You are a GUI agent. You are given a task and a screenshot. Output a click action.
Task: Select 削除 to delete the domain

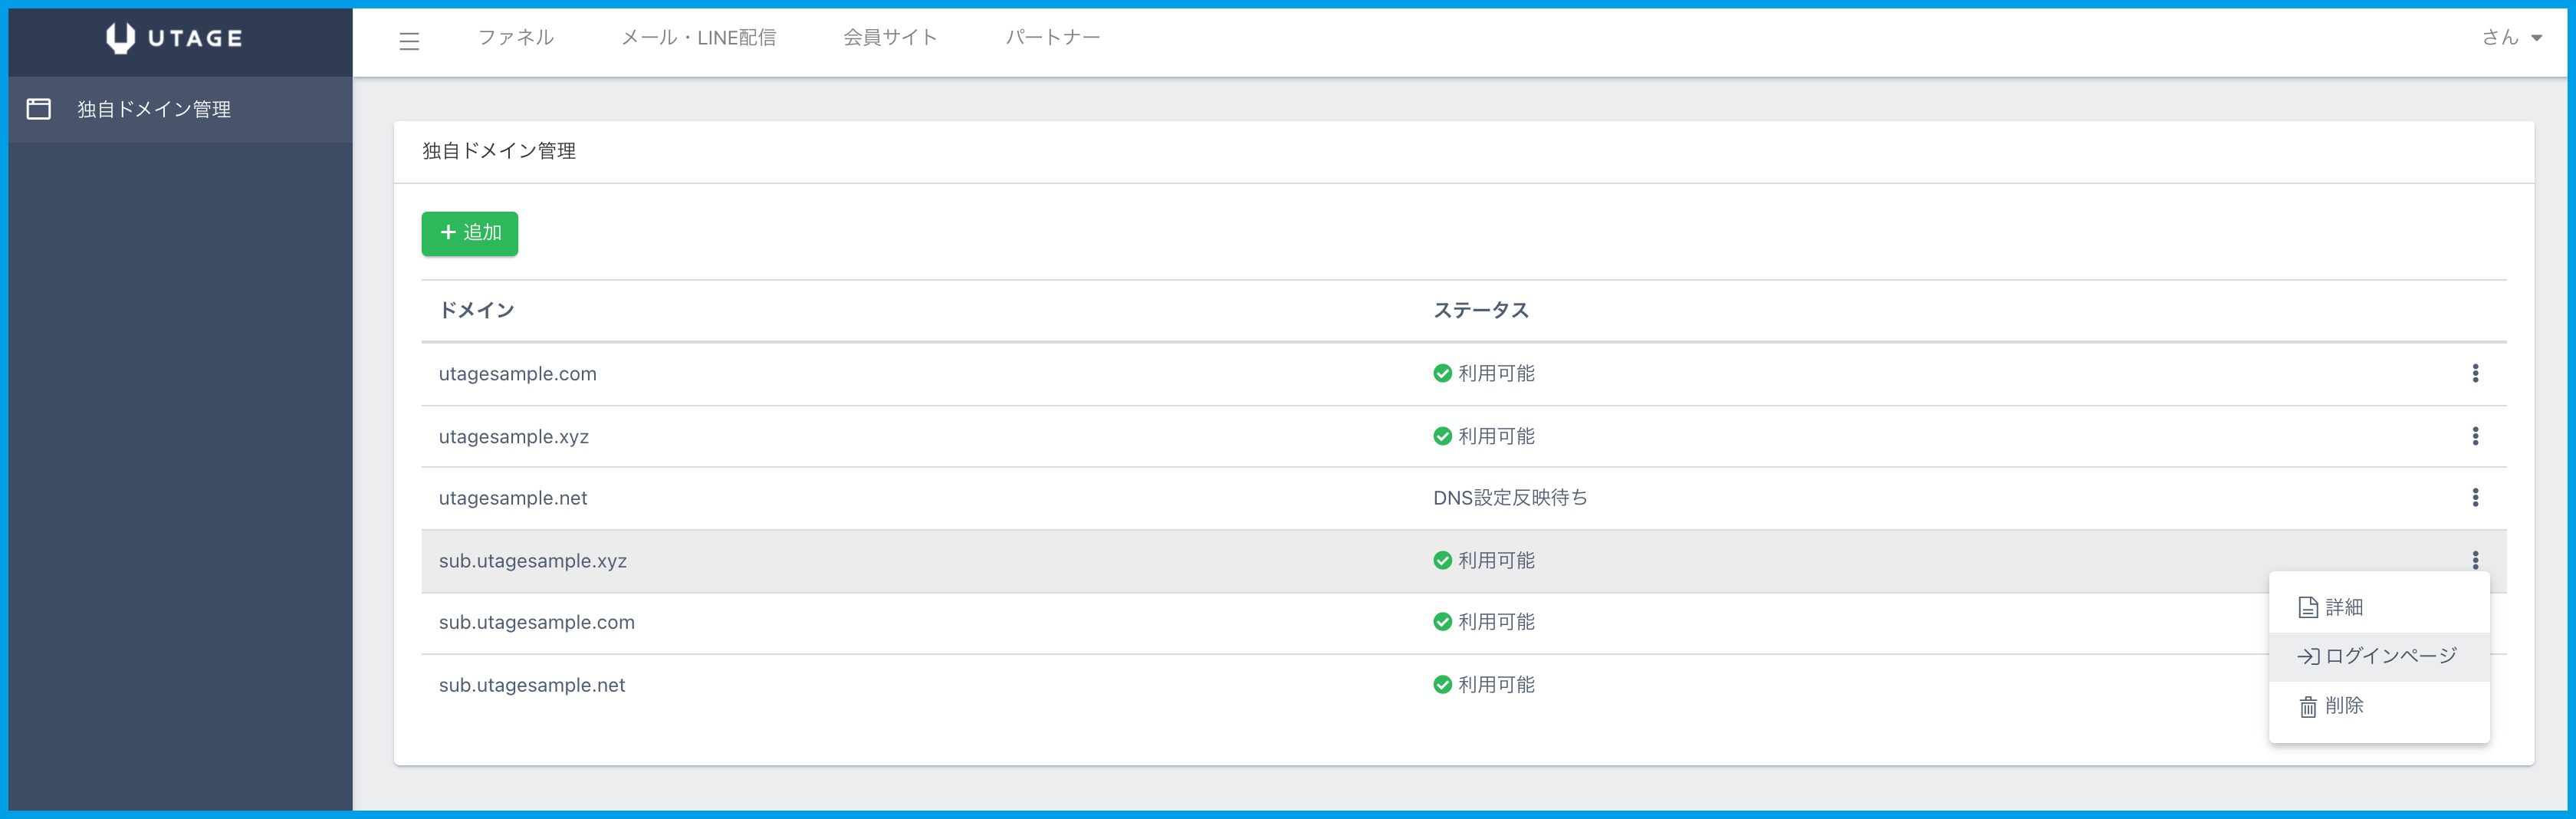pyautogui.click(x=2343, y=706)
